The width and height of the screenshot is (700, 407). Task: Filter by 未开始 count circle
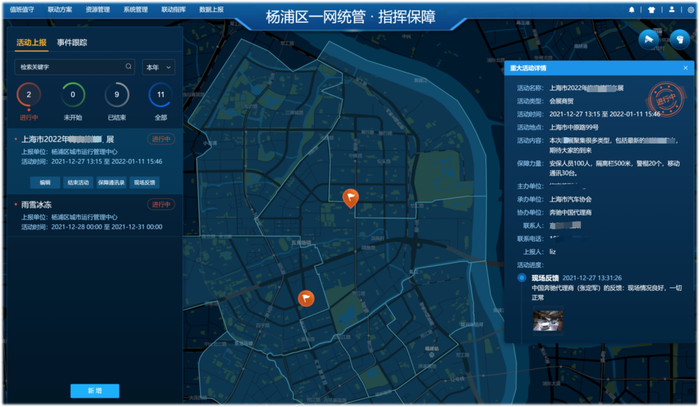coord(73,95)
